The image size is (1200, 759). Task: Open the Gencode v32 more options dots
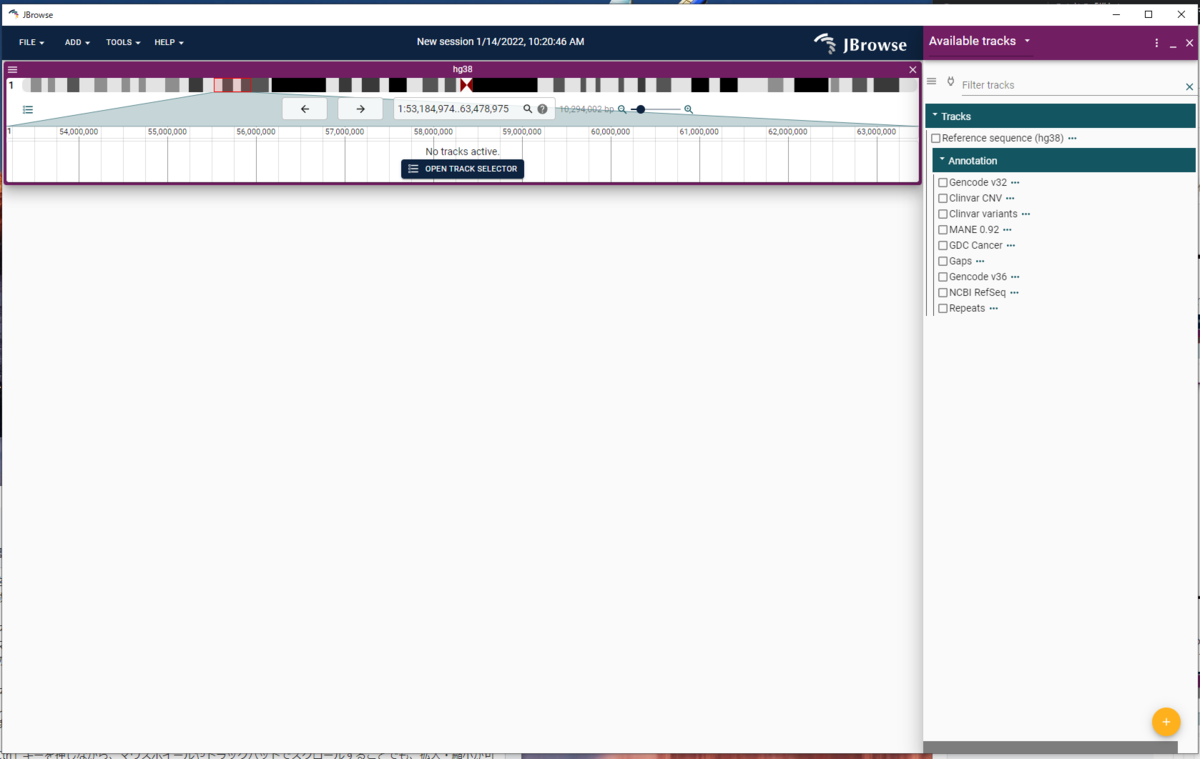pyautogui.click(x=1015, y=183)
